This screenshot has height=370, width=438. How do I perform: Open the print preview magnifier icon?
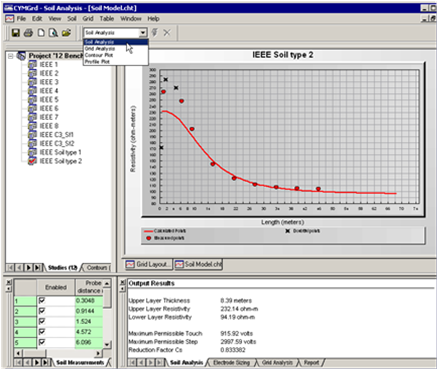(53, 33)
